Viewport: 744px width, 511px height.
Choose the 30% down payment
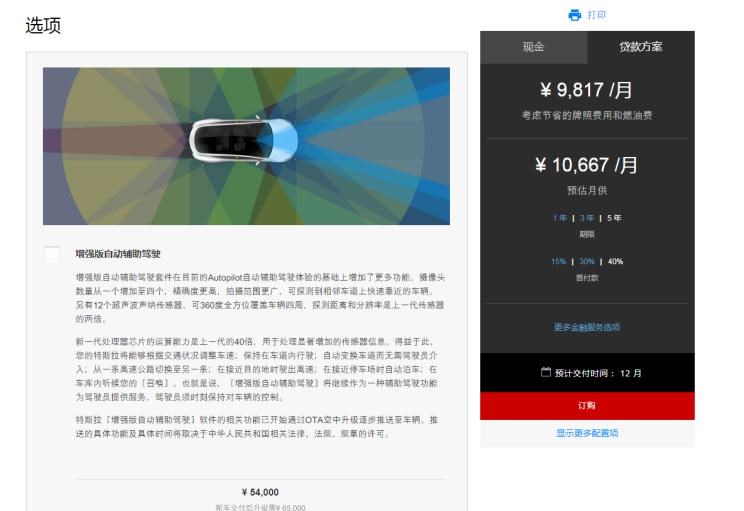587,261
